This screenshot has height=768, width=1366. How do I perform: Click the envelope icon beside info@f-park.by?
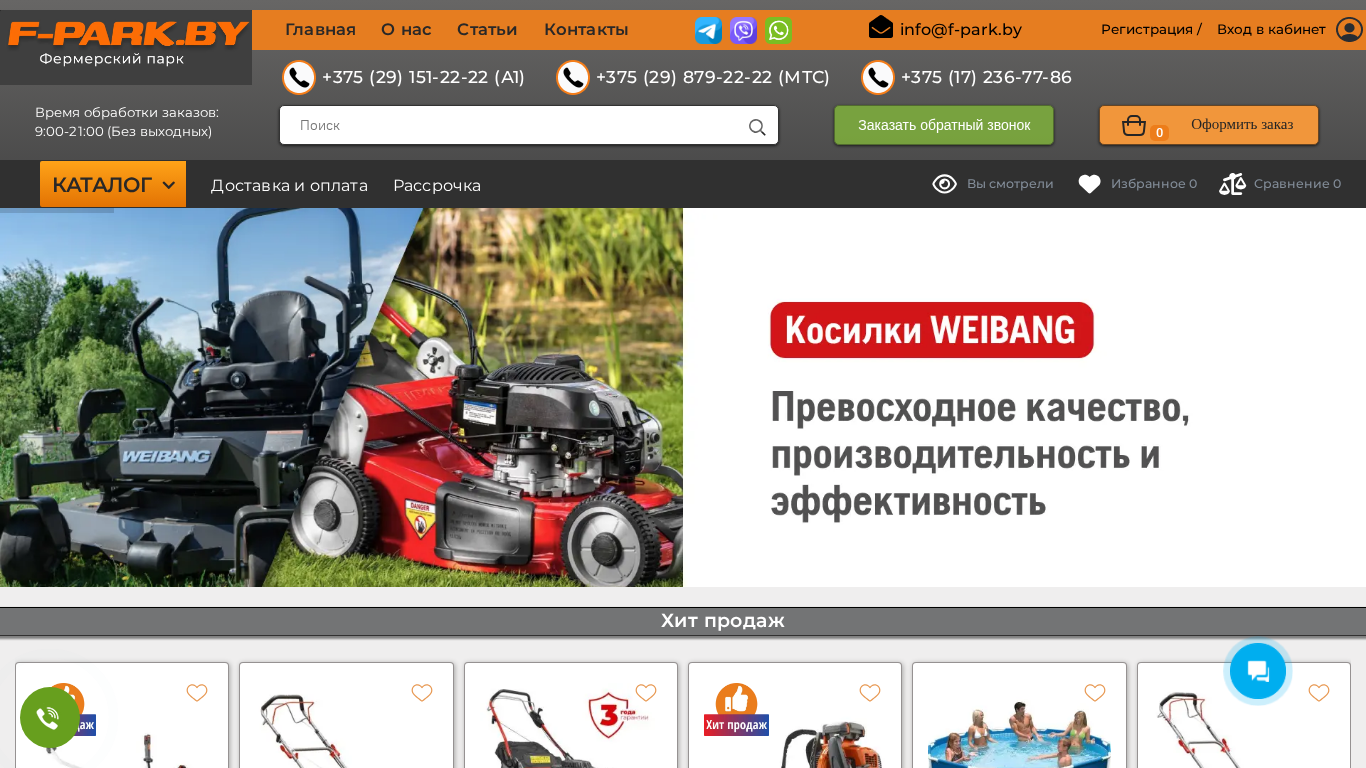[x=881, y=27]
